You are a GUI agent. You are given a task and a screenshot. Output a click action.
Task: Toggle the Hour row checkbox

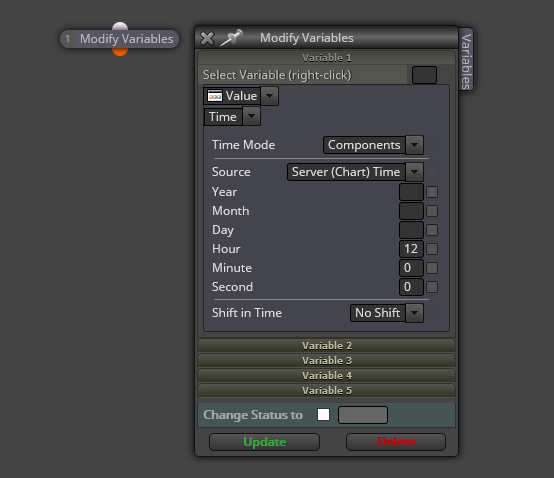(432, 249)
